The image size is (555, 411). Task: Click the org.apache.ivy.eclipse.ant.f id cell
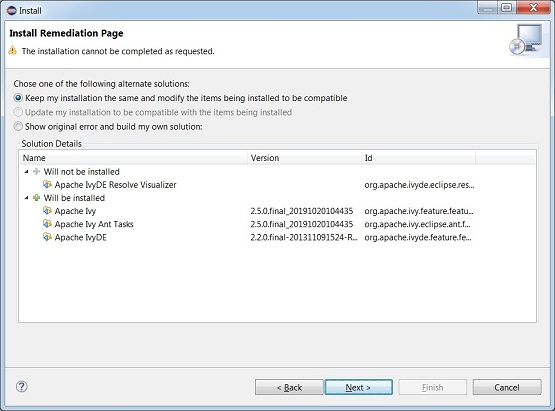417,224
